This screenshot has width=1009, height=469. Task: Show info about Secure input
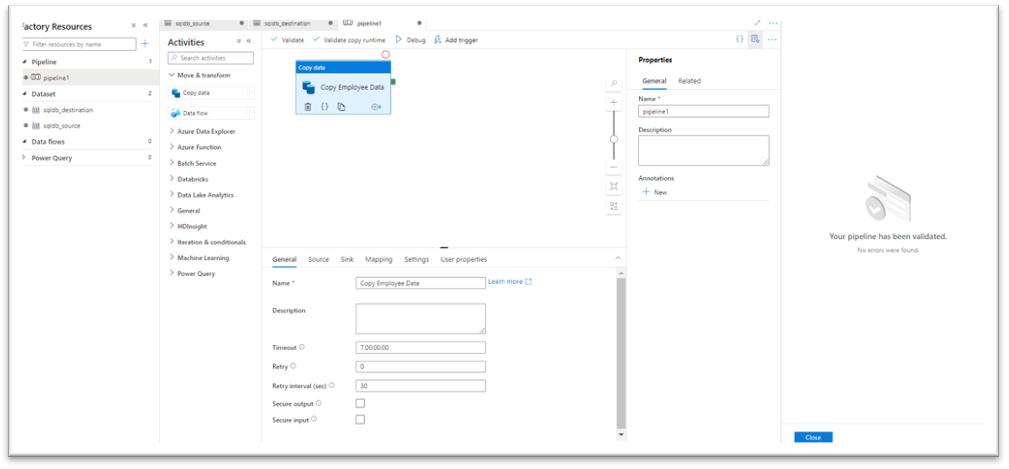pyautogui.click(x=314, y=419)
